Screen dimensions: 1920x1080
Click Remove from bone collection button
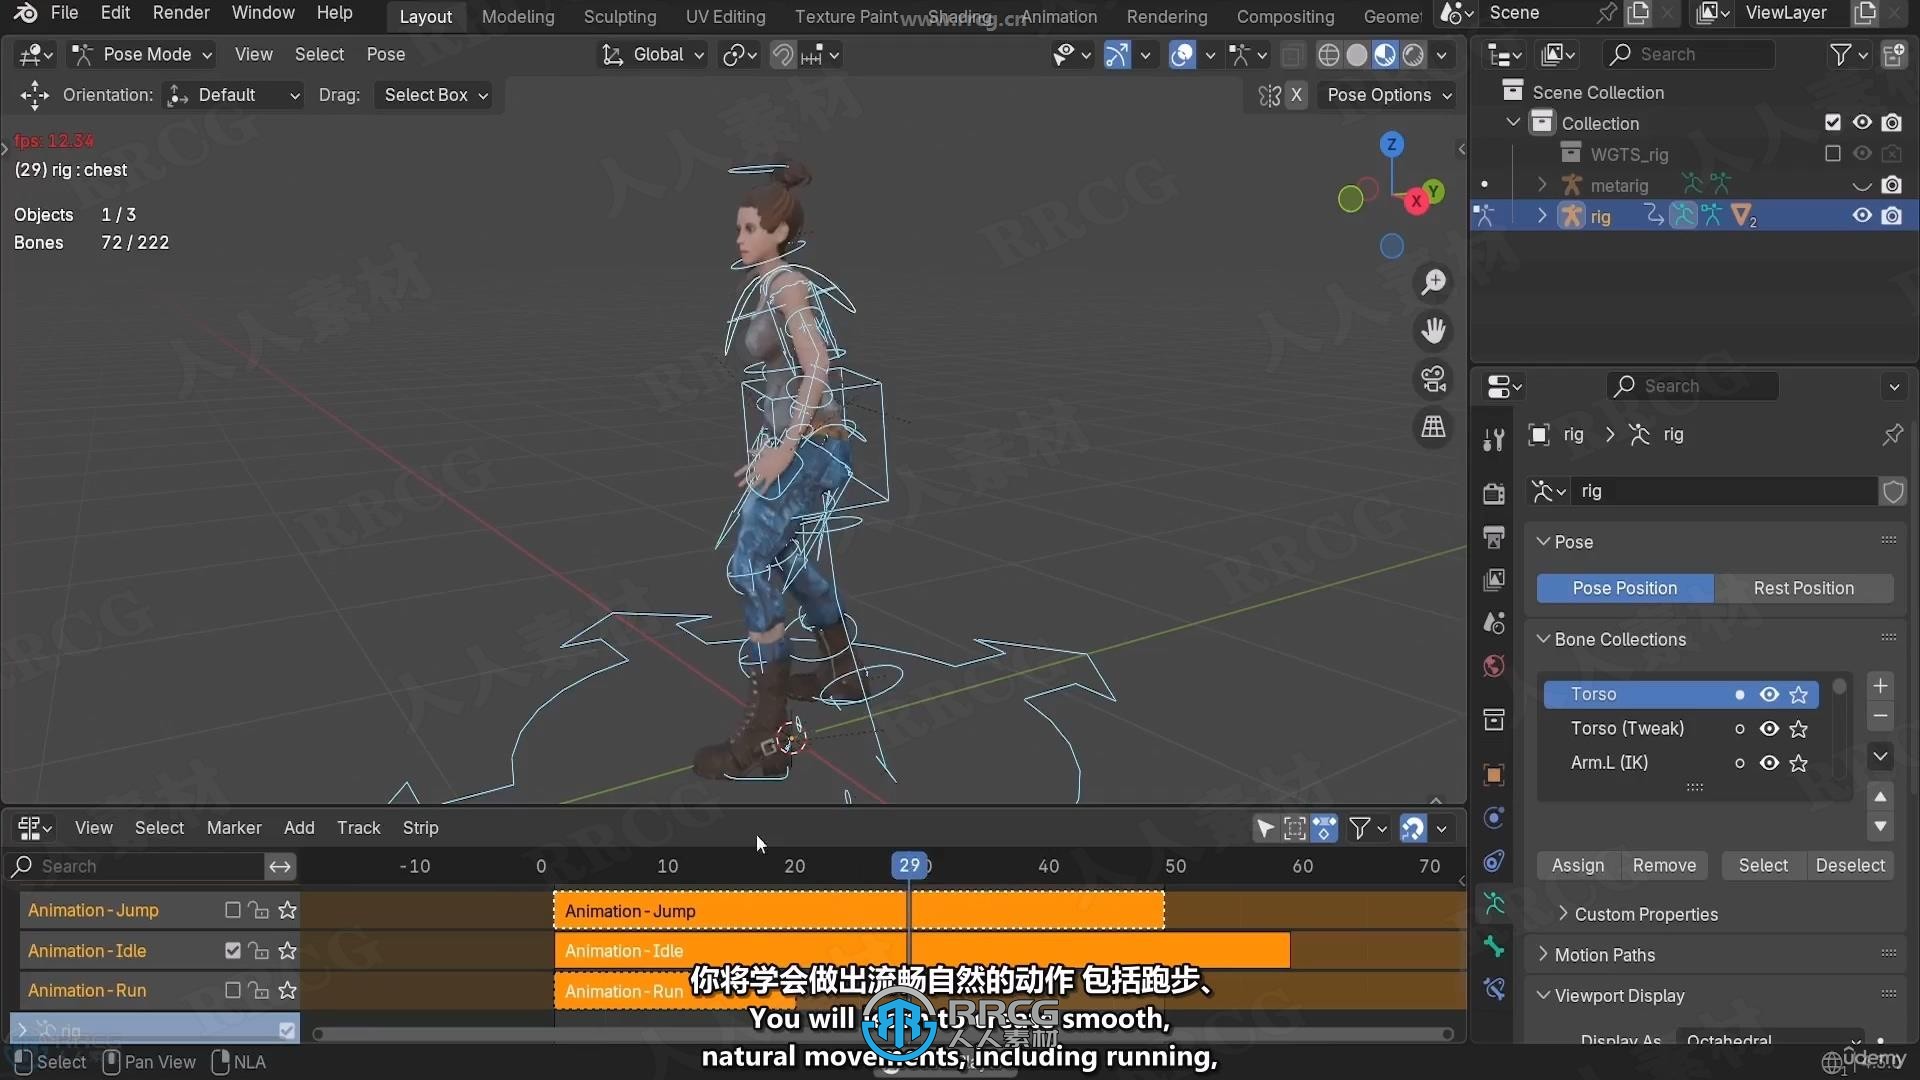1664,866
